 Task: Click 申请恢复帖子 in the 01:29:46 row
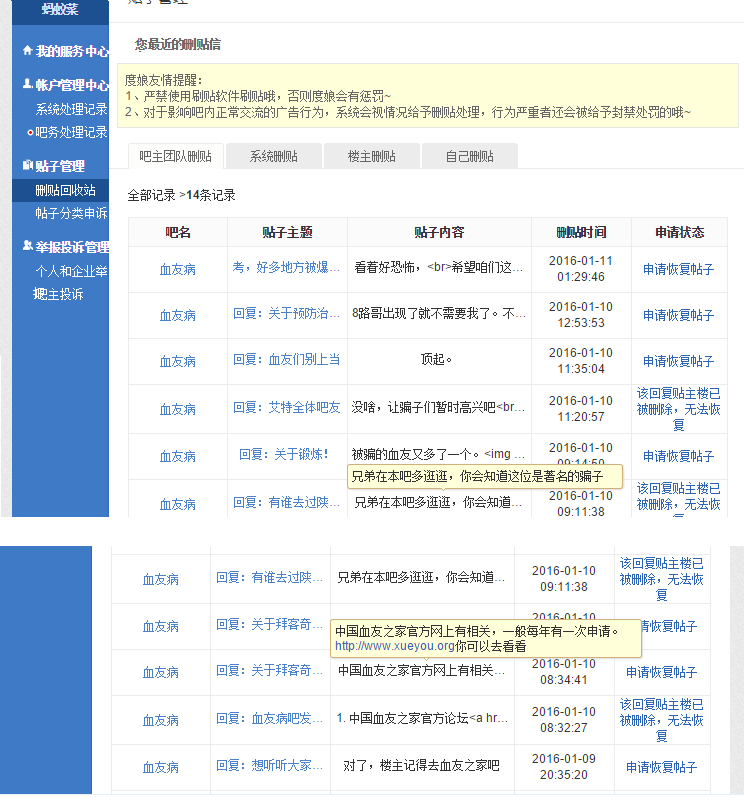pos(678,269)
